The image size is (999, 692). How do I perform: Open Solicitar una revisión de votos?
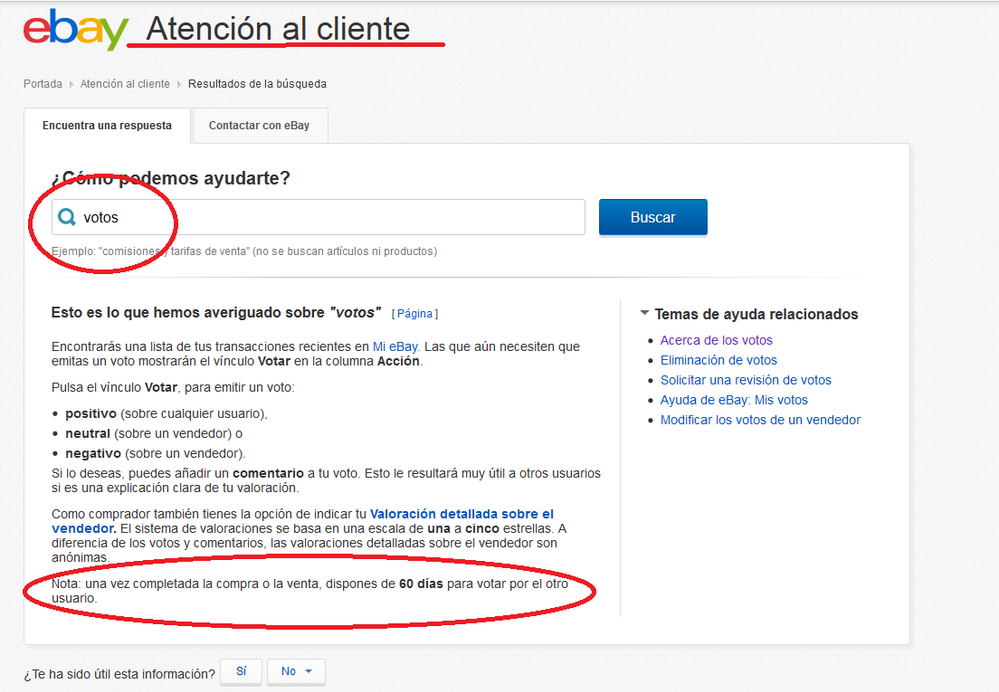click(x=745, y=380)
